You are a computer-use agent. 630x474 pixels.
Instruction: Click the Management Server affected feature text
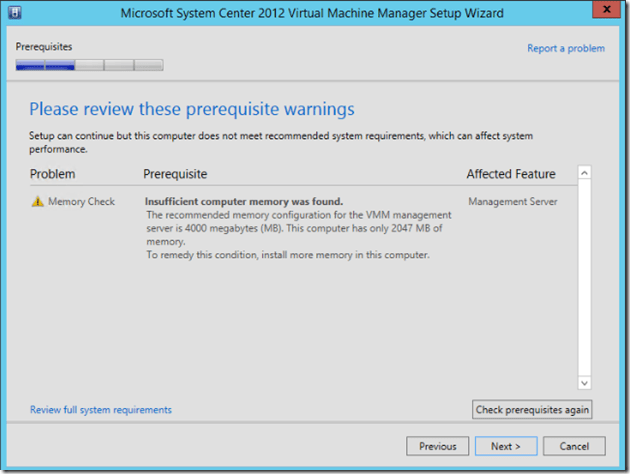click(x=515, y=202)
